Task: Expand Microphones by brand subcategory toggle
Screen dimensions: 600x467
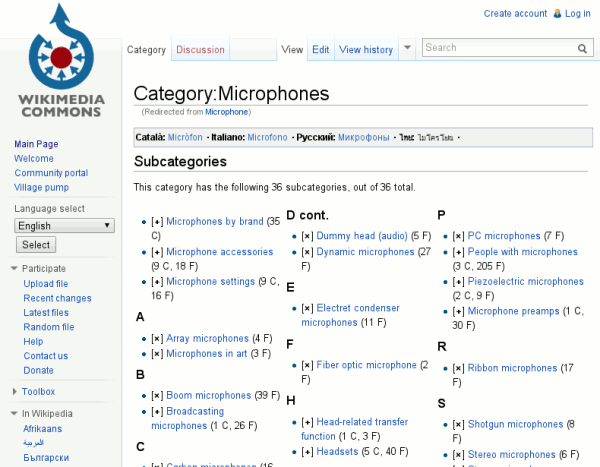Action: [156, 222]
